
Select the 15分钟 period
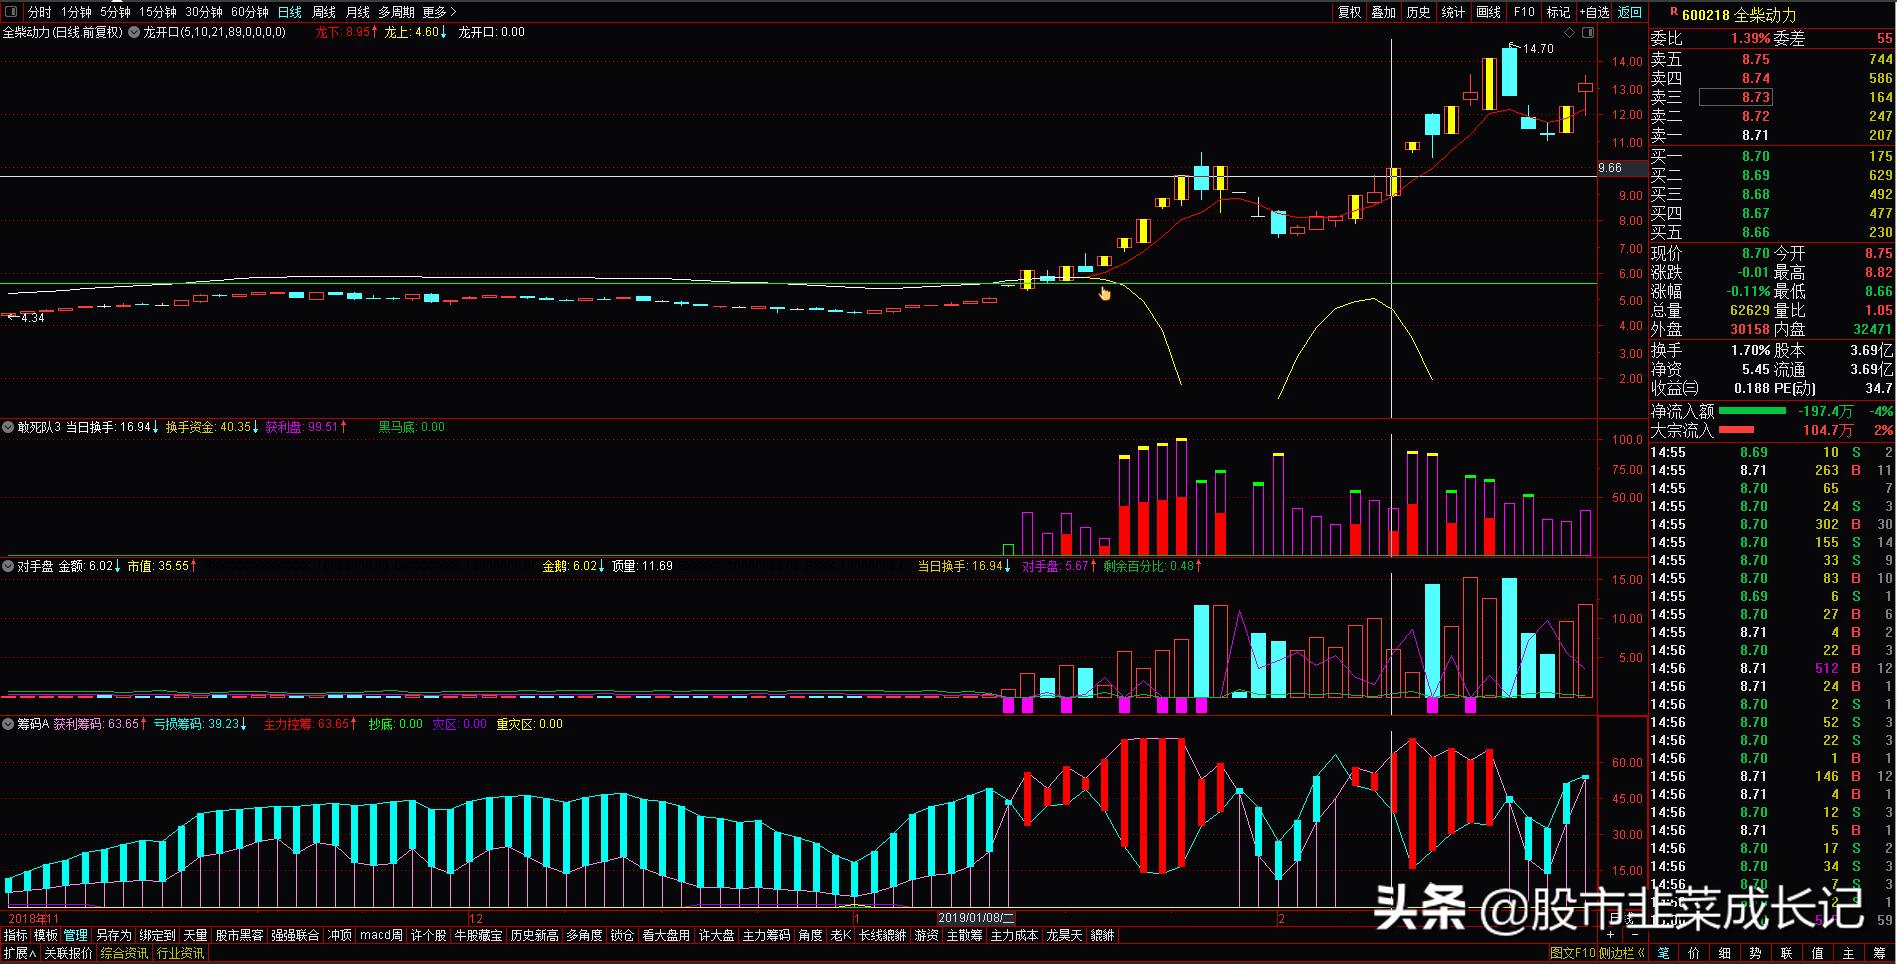[x=157, y=12]
